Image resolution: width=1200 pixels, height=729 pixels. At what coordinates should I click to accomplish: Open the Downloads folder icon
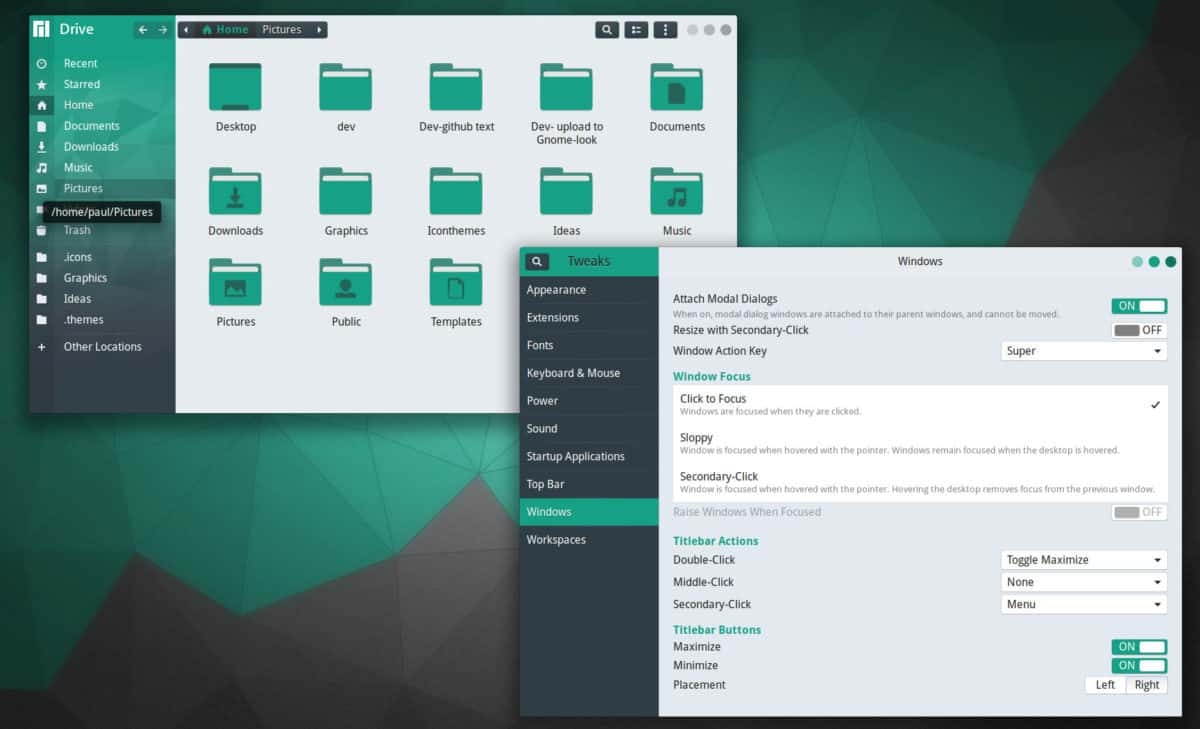pyautogui.click(x=235, y=190)
